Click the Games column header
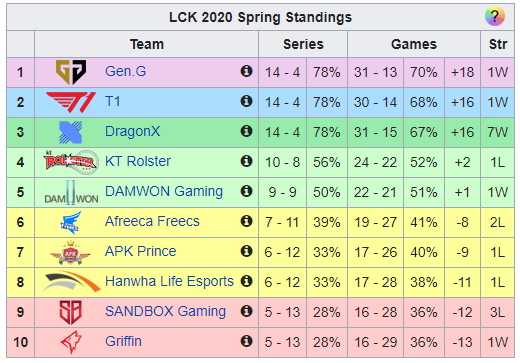The height and width of the screenshot is (363, 520). [414, 44]
